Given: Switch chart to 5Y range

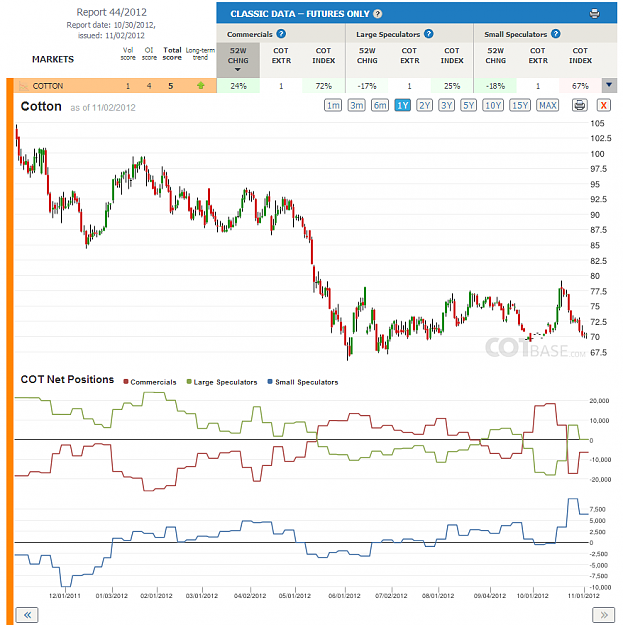Looking at the screenshot, I should coord(468,105).
